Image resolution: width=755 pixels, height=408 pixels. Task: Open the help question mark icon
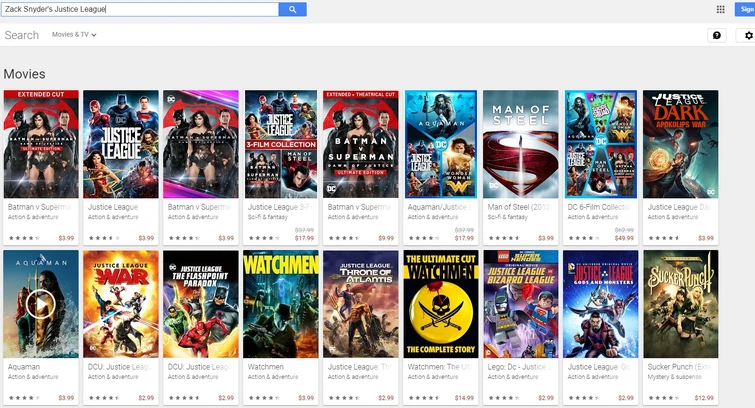click(x=716, y=35)
